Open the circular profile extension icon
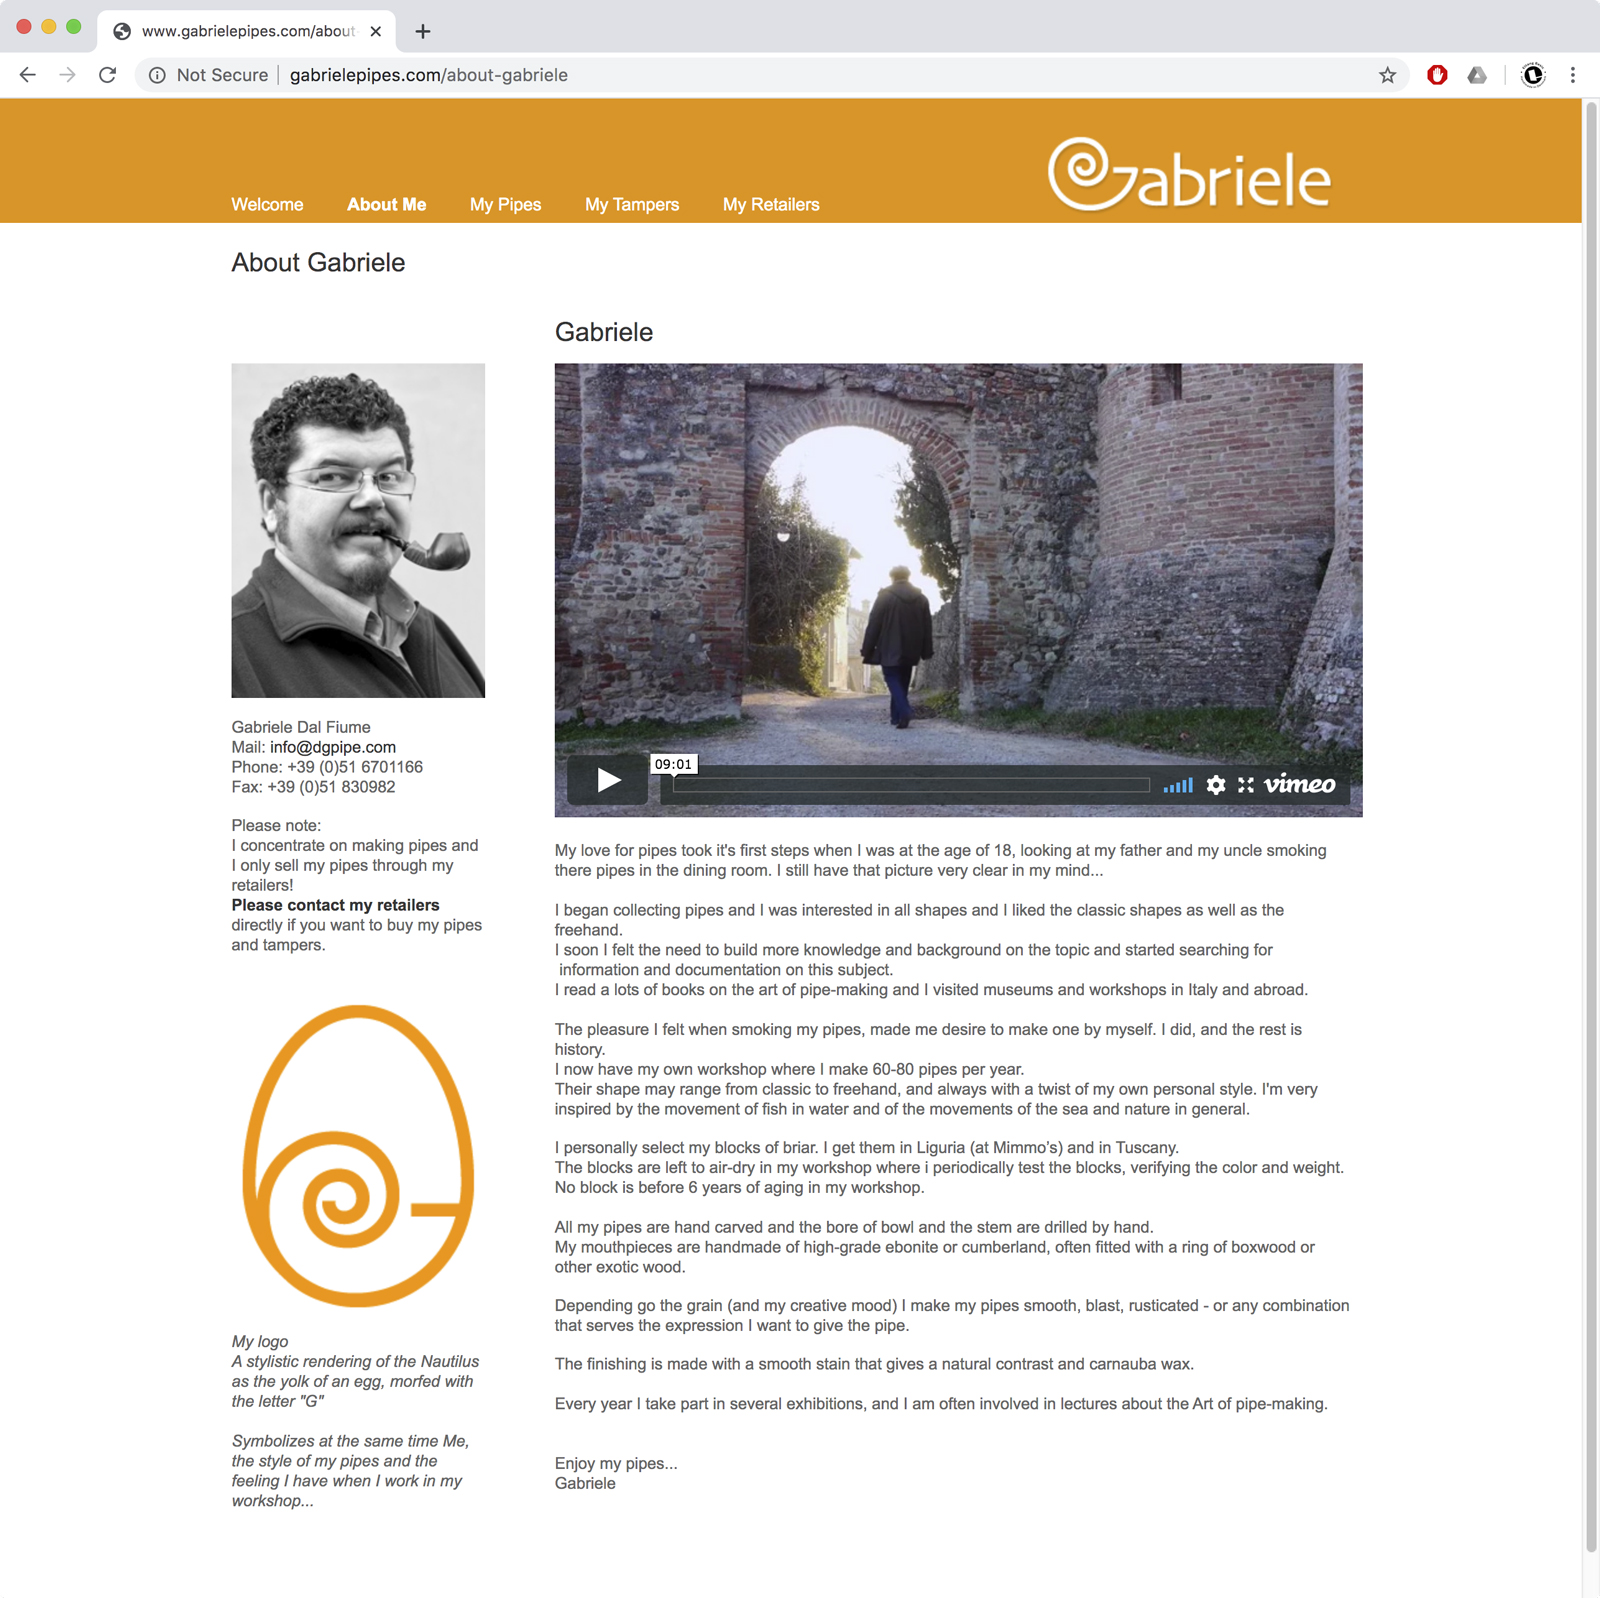1600x1598 pixels. pyautogui.click(x=1533, y=75)
